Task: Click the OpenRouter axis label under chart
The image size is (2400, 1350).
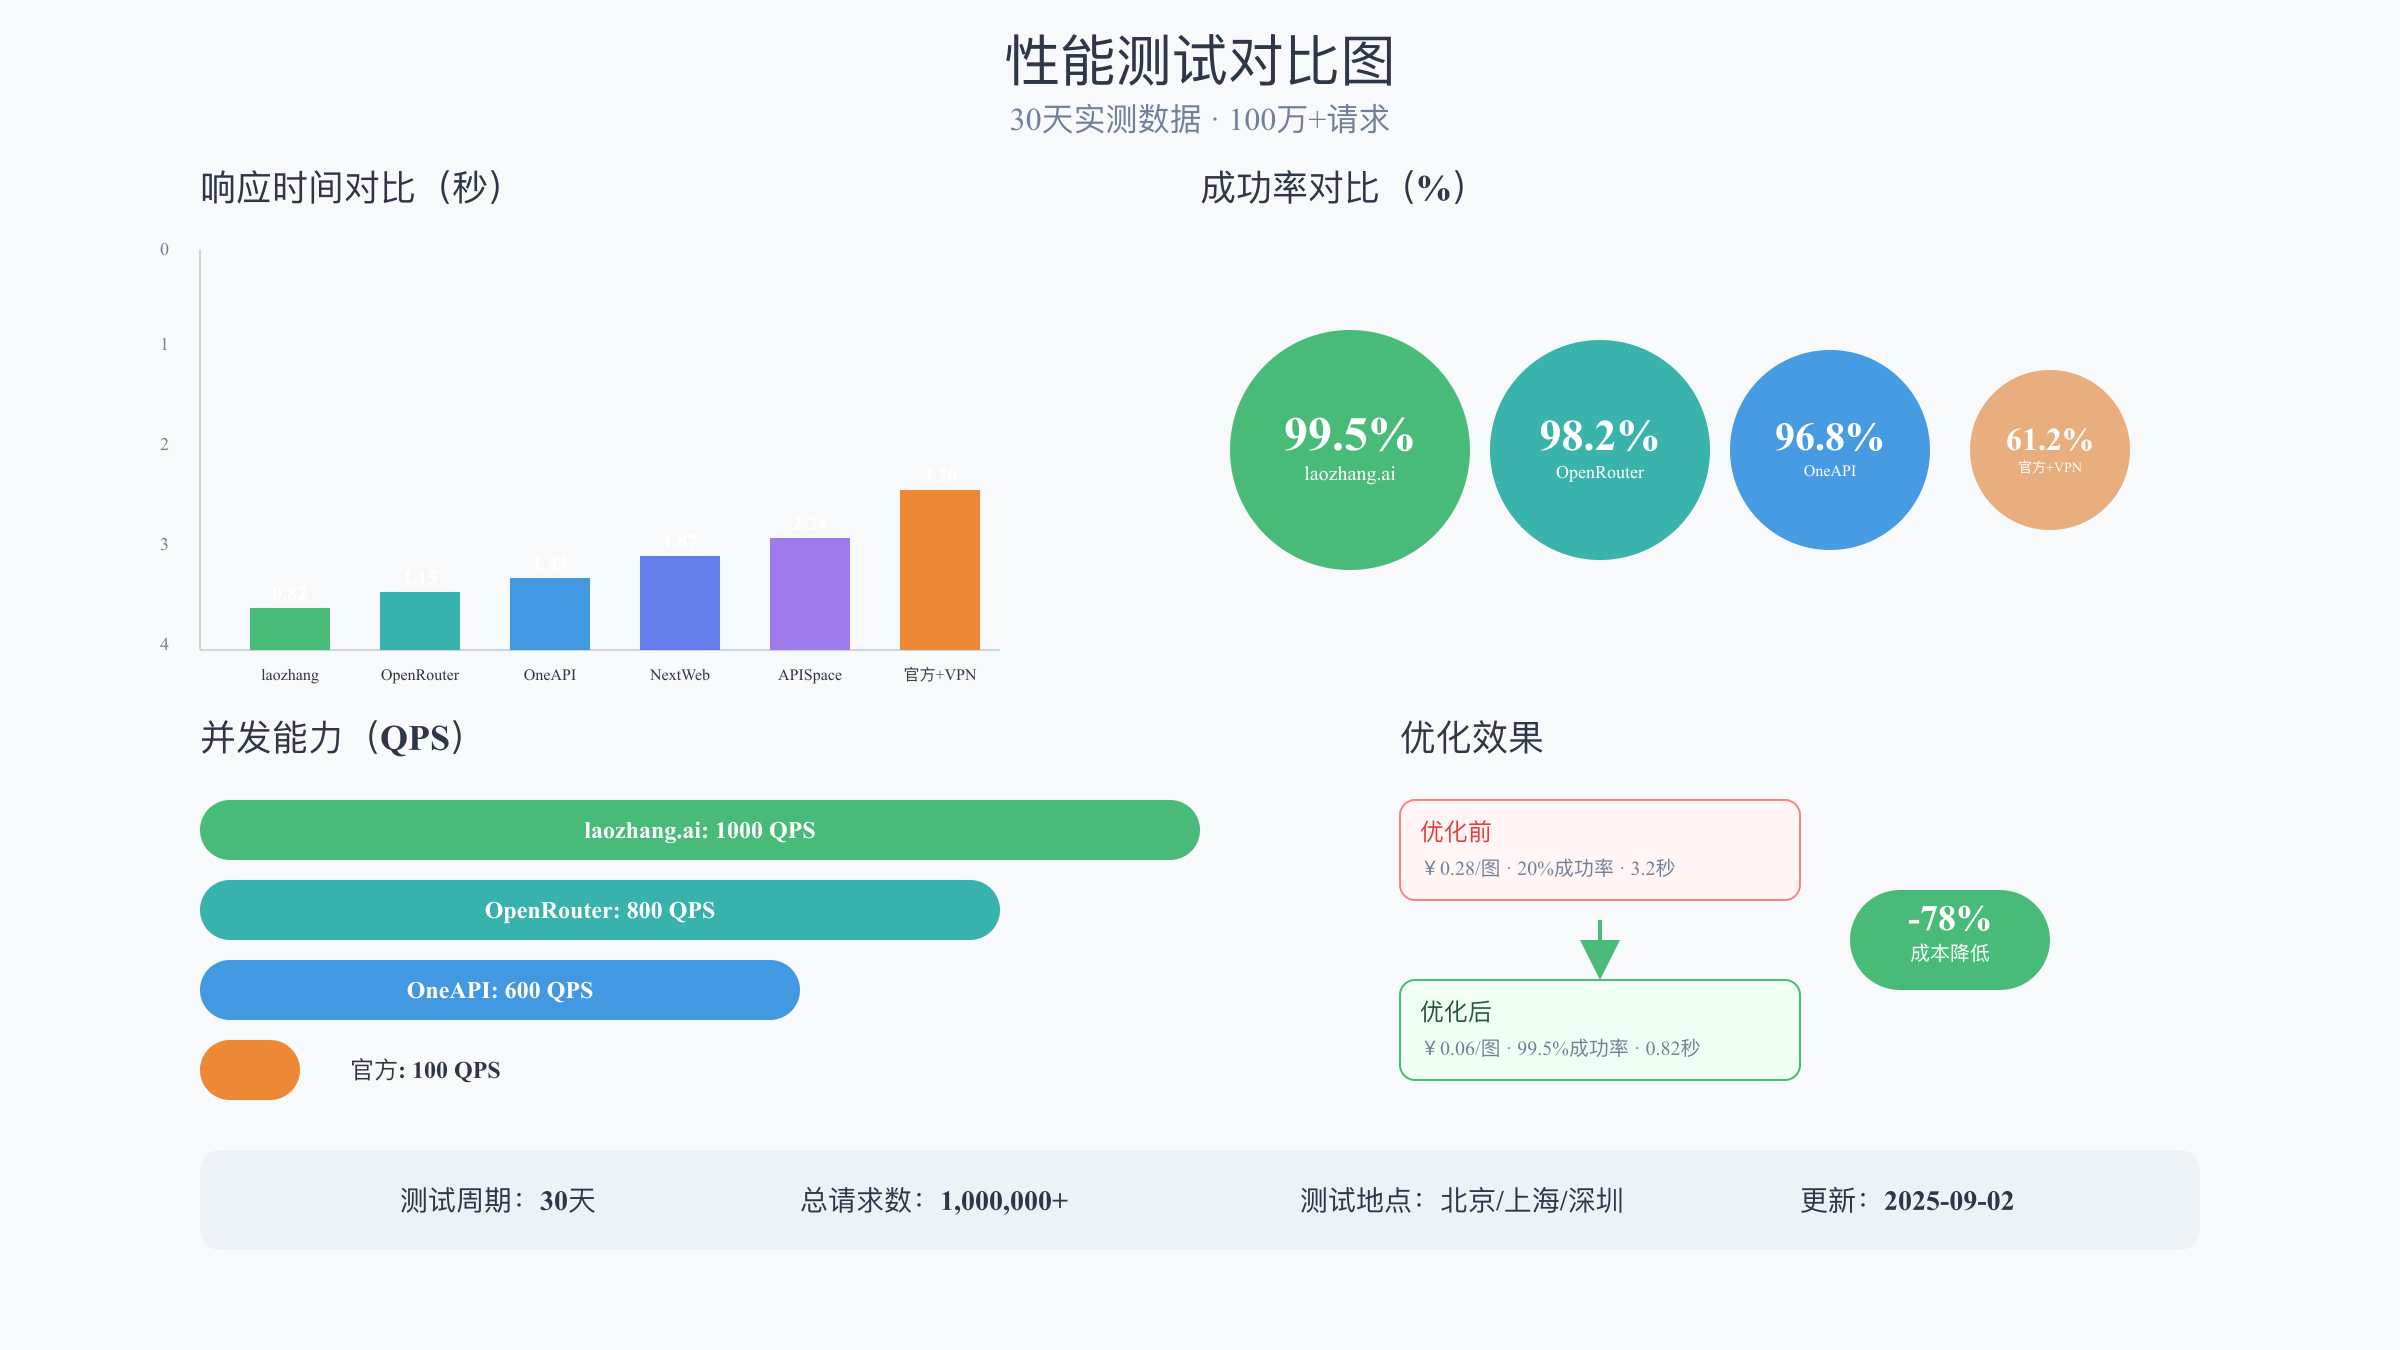Action: 420,675
